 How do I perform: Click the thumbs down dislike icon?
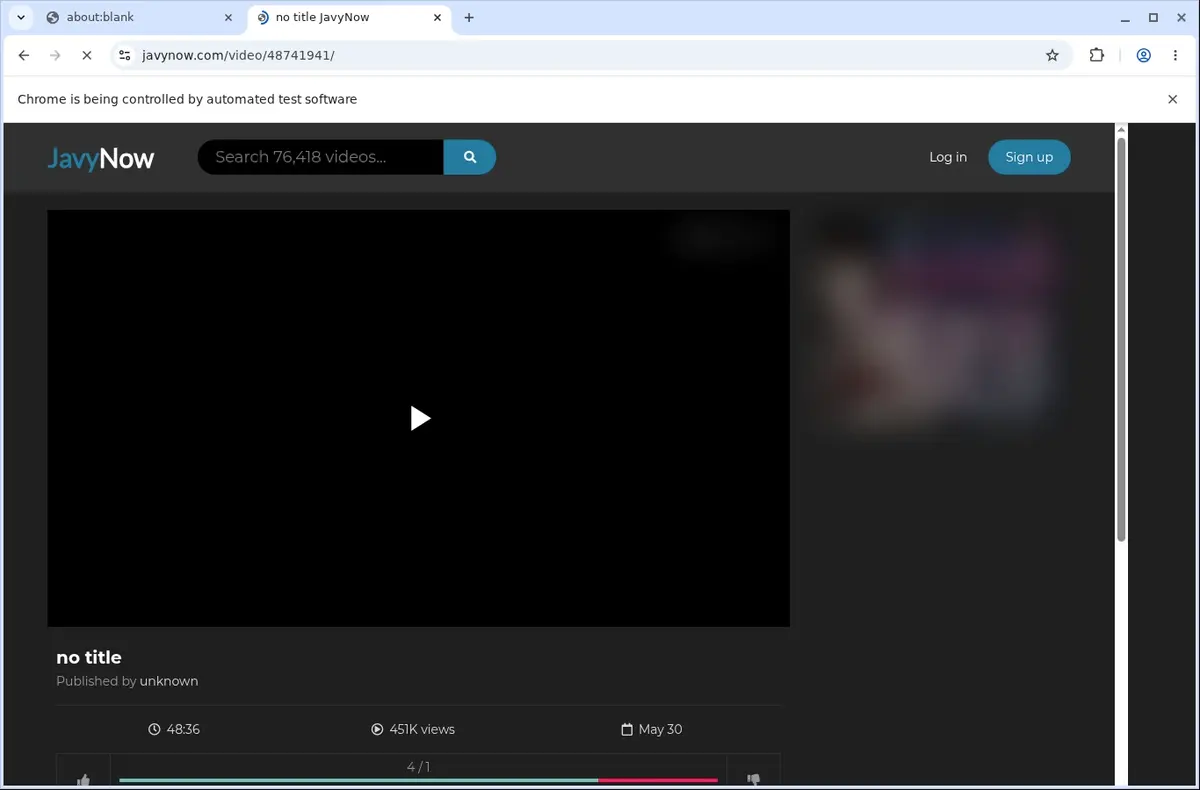(754, 779)
